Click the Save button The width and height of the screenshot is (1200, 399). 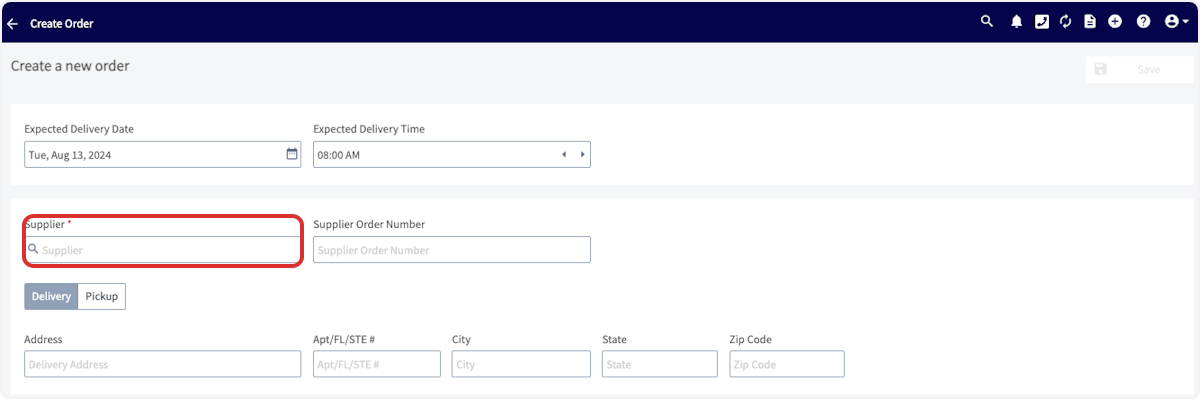pos(1139,69)
